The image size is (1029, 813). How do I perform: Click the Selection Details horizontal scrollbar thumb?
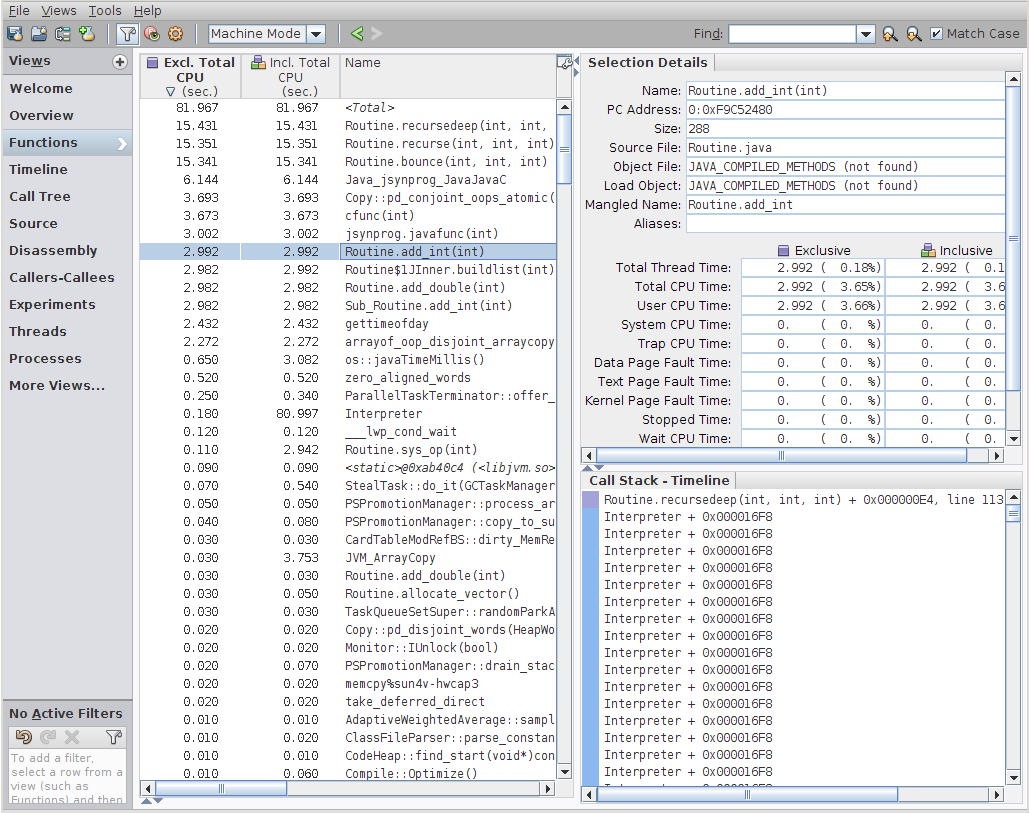coord(781,455)
